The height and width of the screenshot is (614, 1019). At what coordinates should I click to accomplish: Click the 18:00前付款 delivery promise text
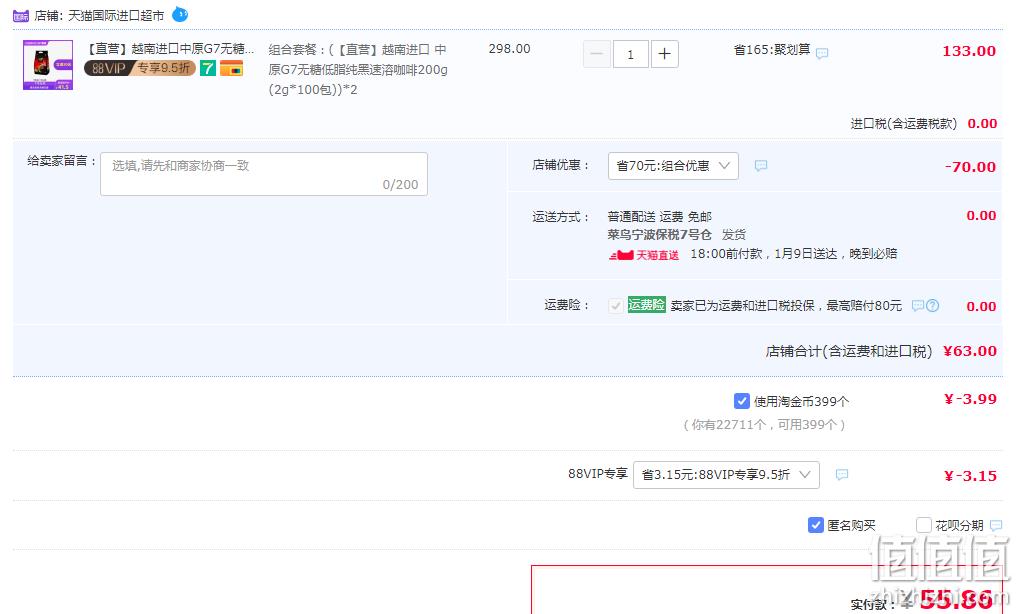coord(793,253)
